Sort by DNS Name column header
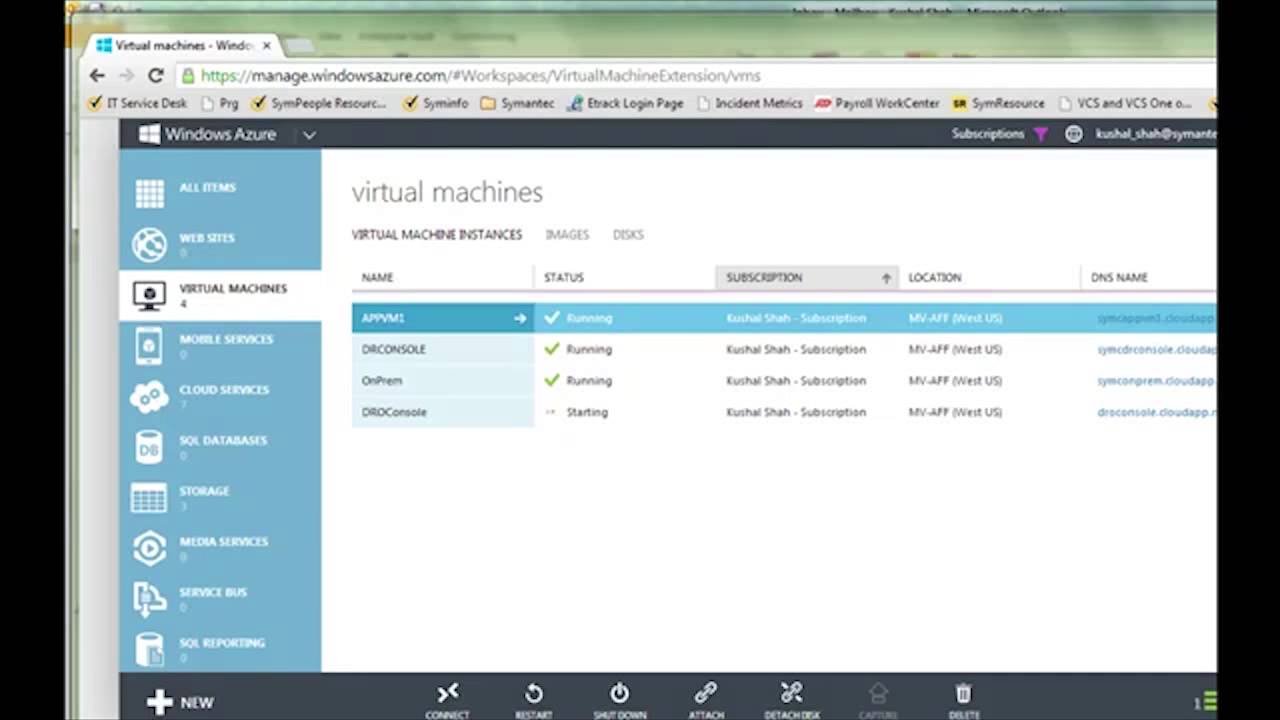This screenshot has width=1280, height=720. pos(1148,277)
